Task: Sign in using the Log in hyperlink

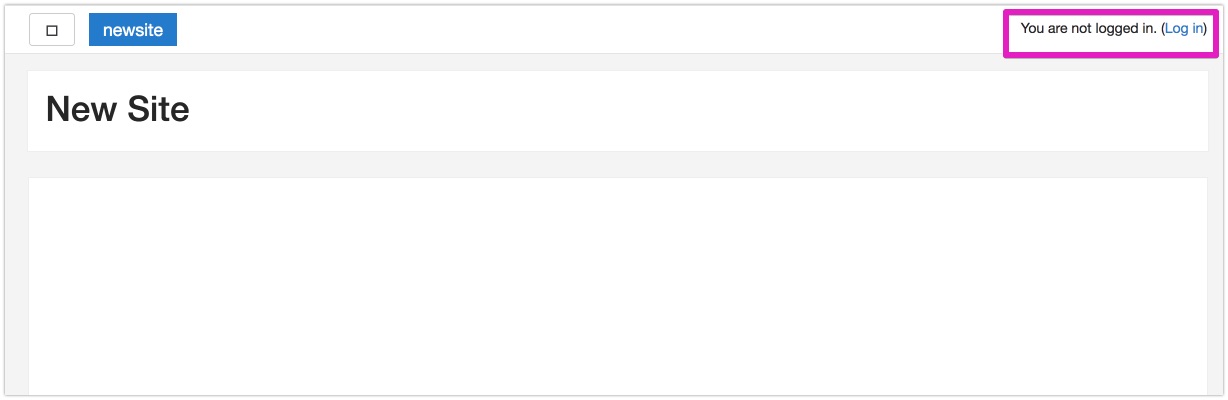Action: (1184, 29)
